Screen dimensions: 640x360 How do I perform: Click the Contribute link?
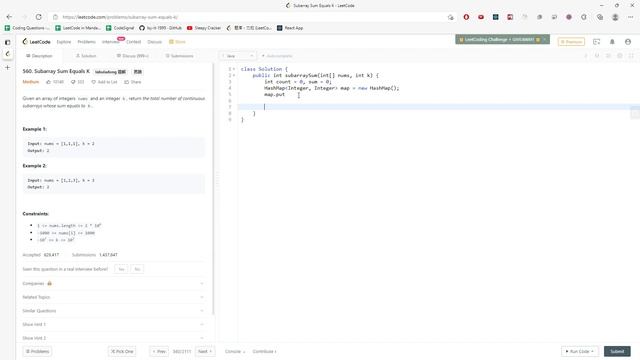[264, 351]
